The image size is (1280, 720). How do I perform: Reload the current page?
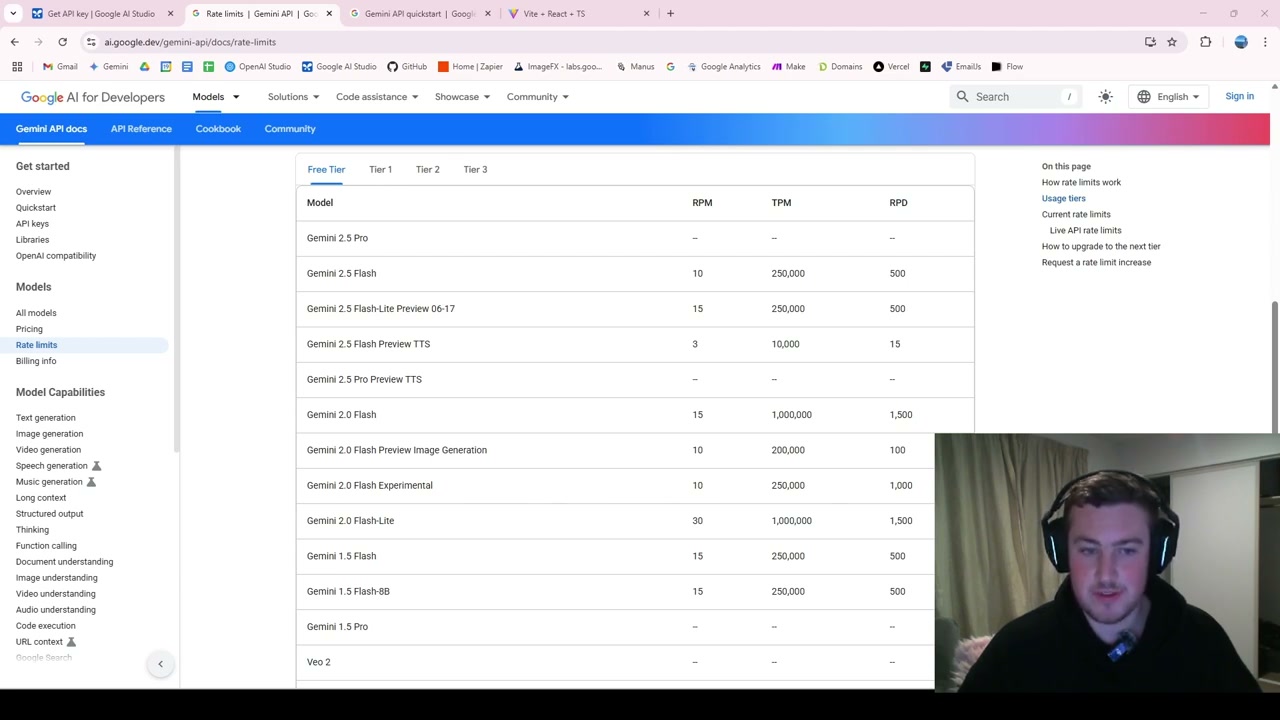62,42
